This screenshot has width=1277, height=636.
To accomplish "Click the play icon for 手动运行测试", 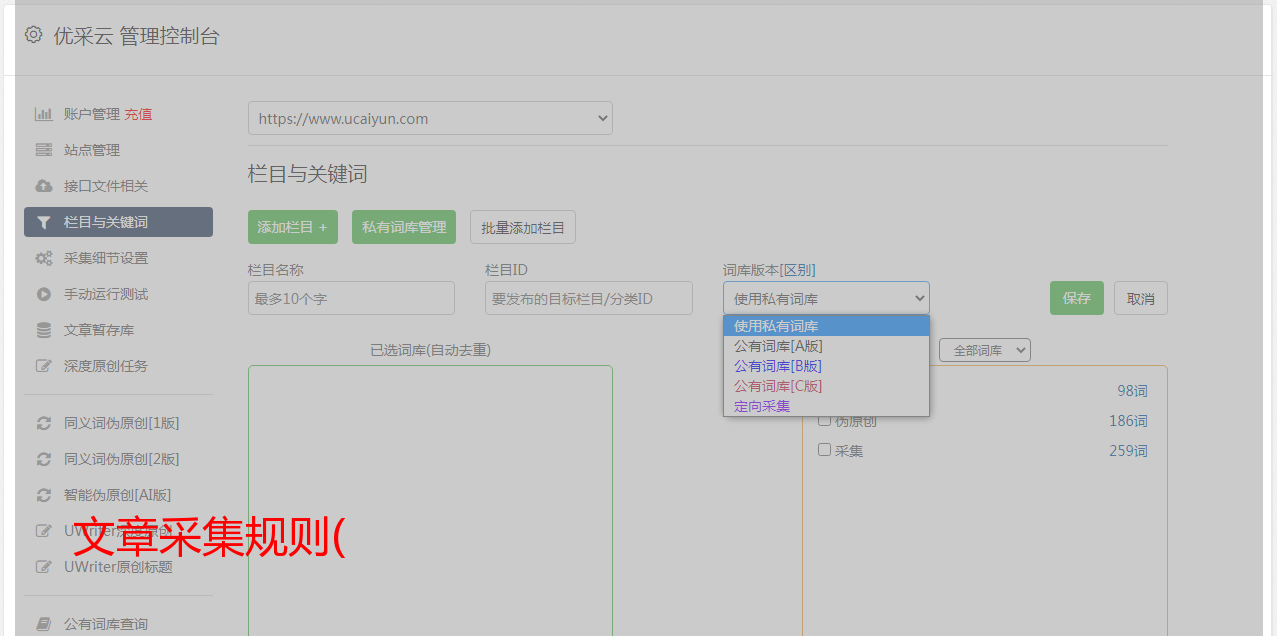I will pyautogui.click(x=44, y=294).
